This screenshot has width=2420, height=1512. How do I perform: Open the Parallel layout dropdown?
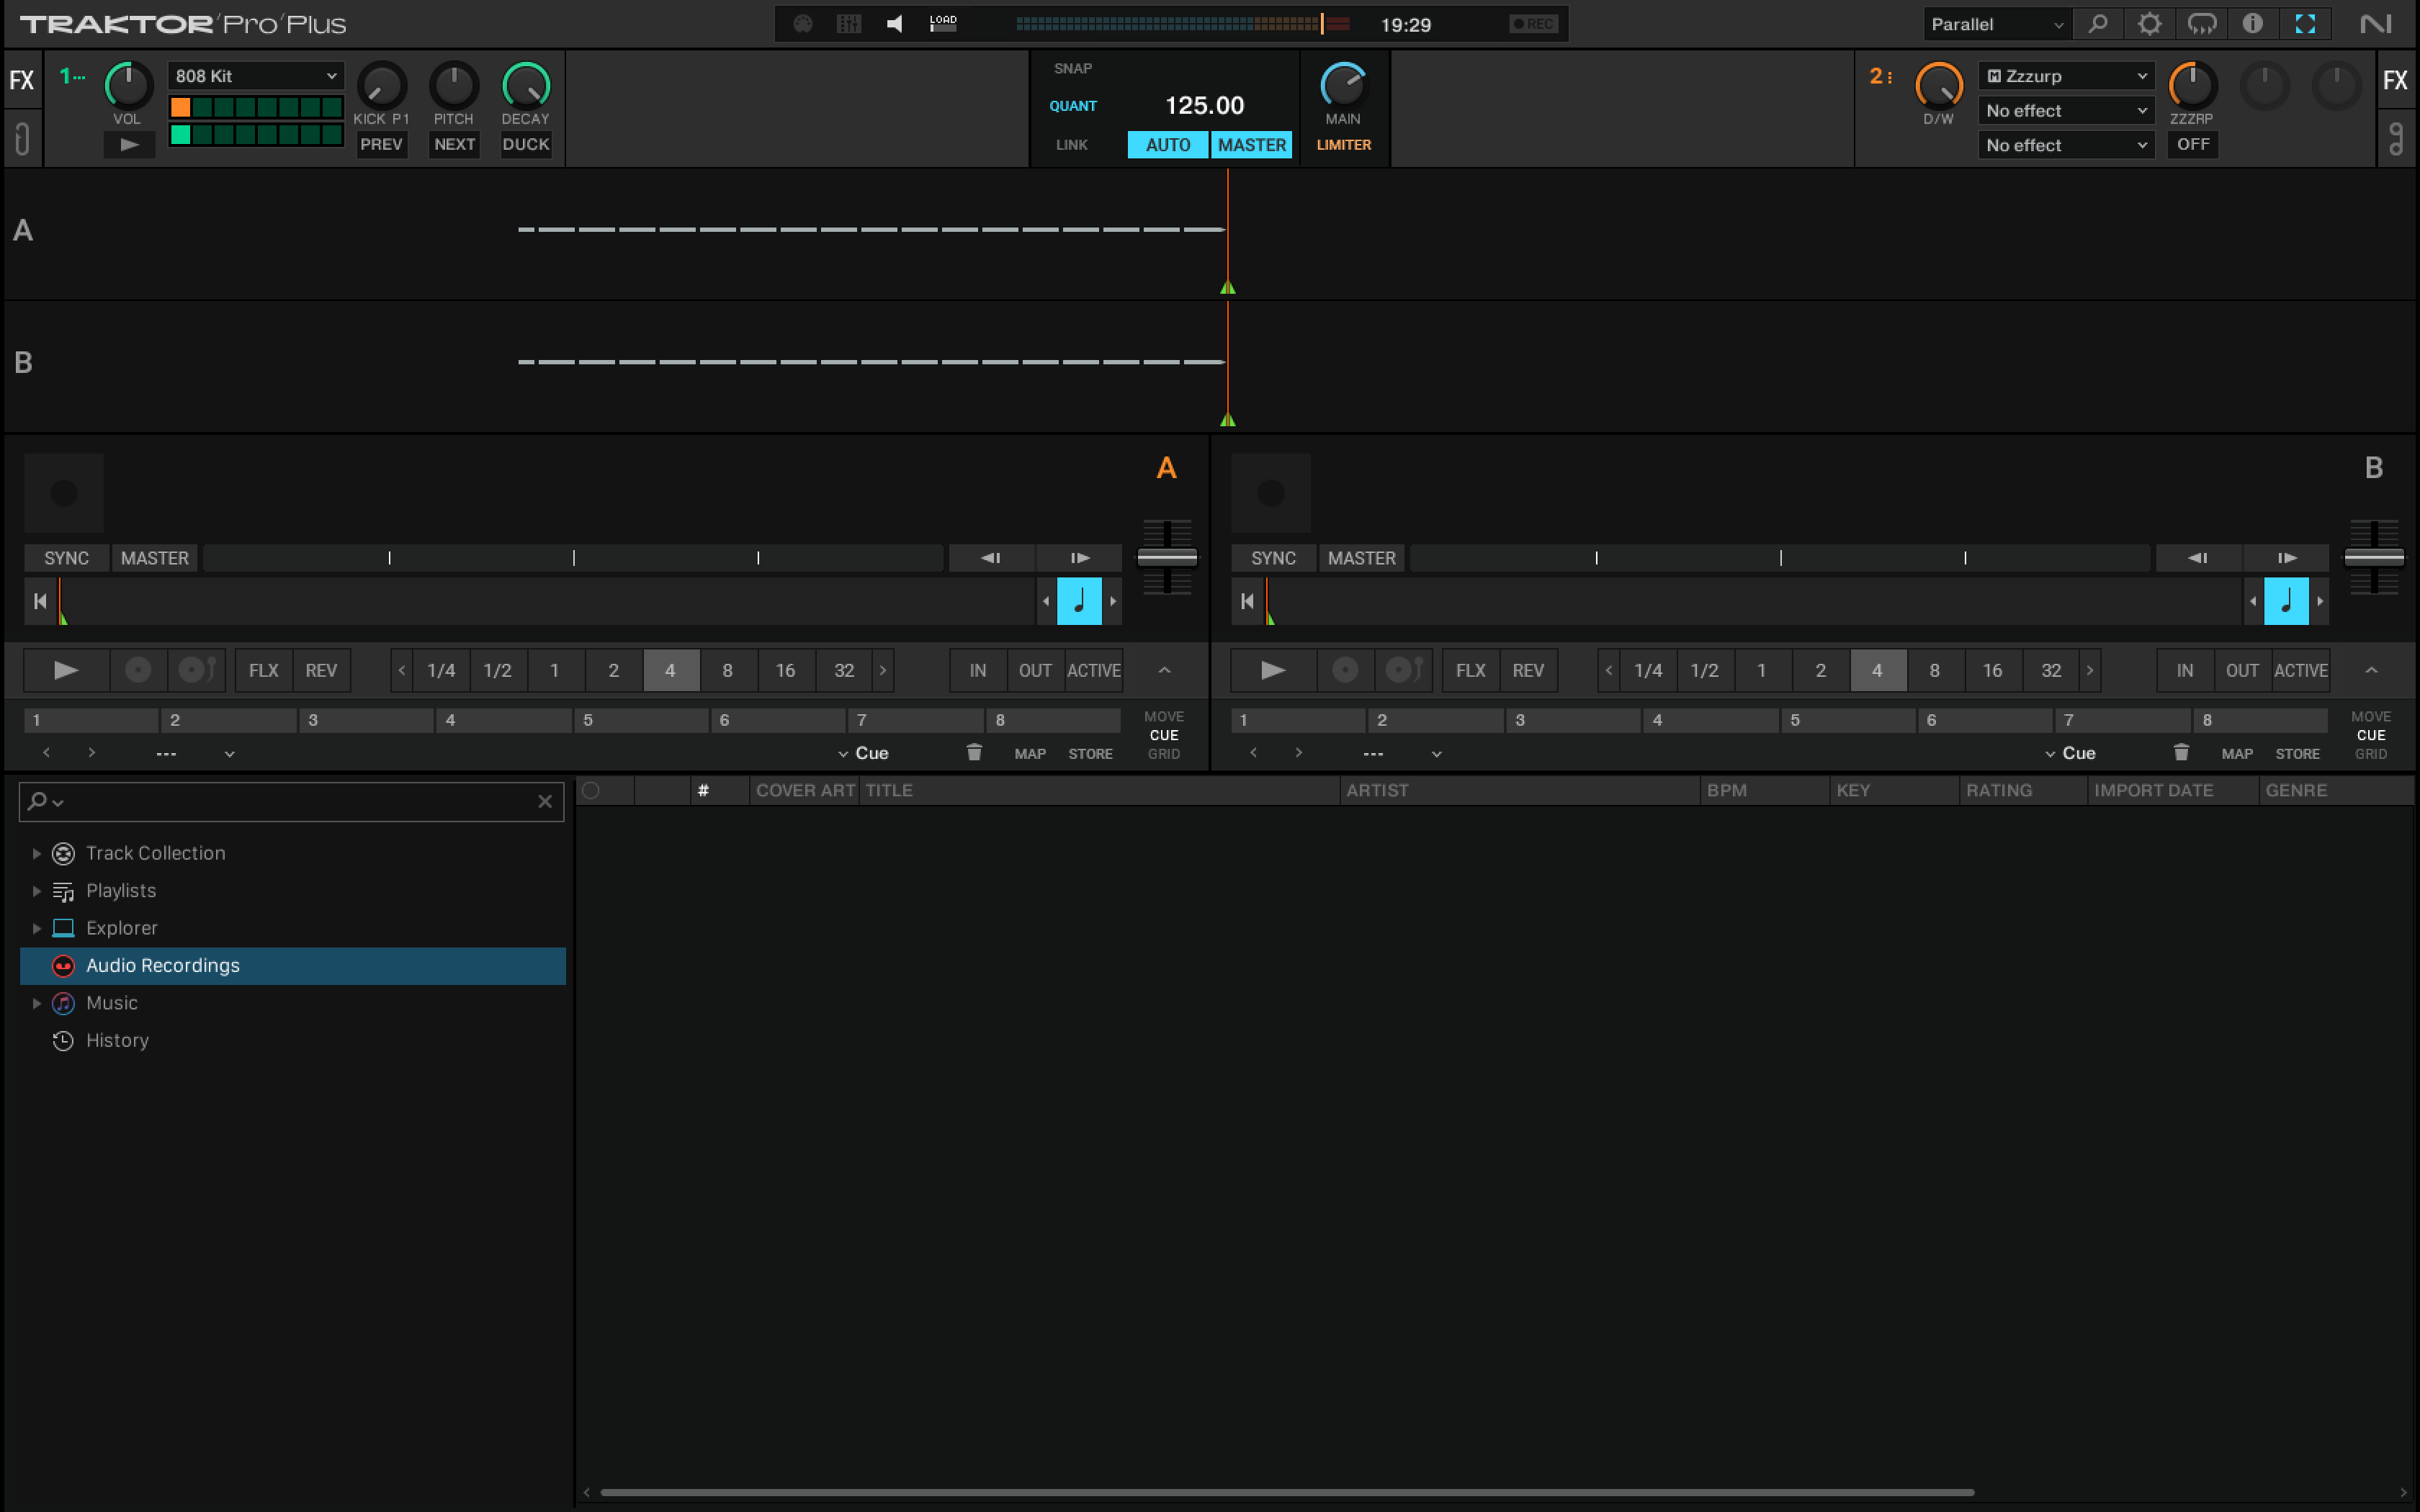pos(1996,24)
